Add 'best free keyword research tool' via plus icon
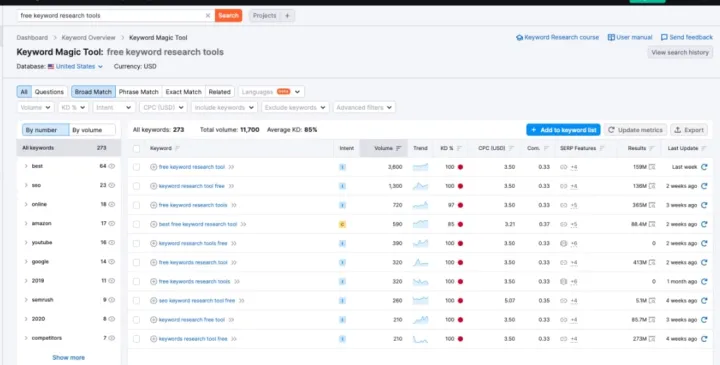Image resolution: width=720 pixels, height=365 pixels. (153, 225)
